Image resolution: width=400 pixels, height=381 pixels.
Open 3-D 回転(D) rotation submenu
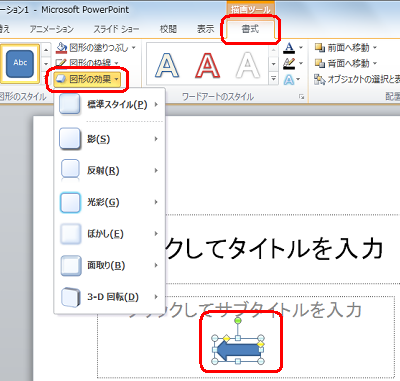(x=109, y=297)
